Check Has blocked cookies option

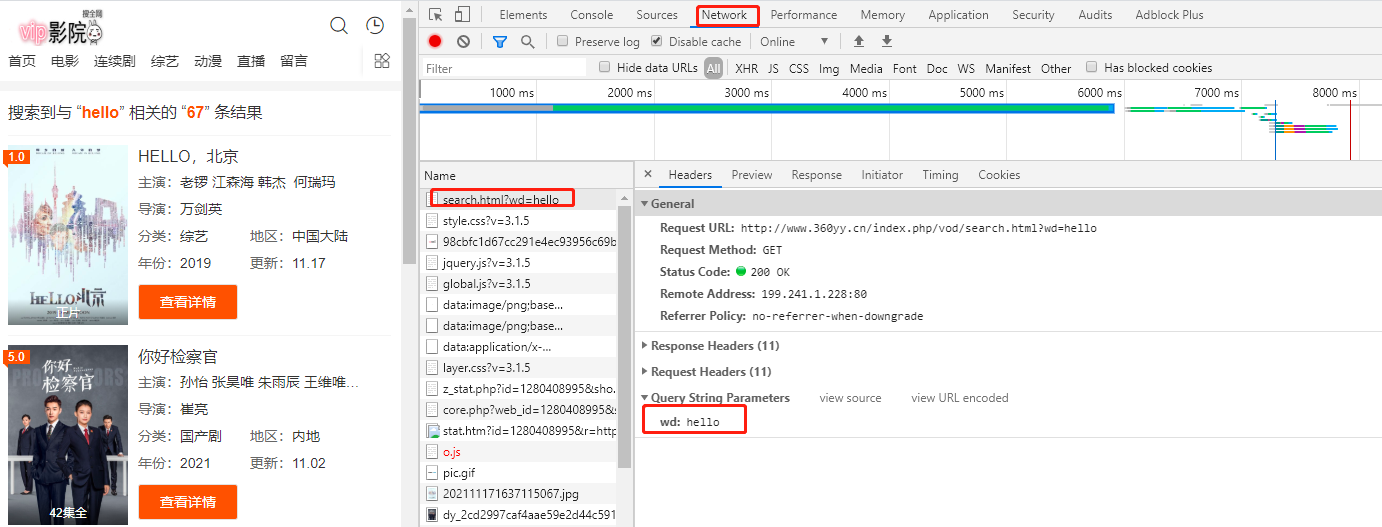tap(1091, 67)
